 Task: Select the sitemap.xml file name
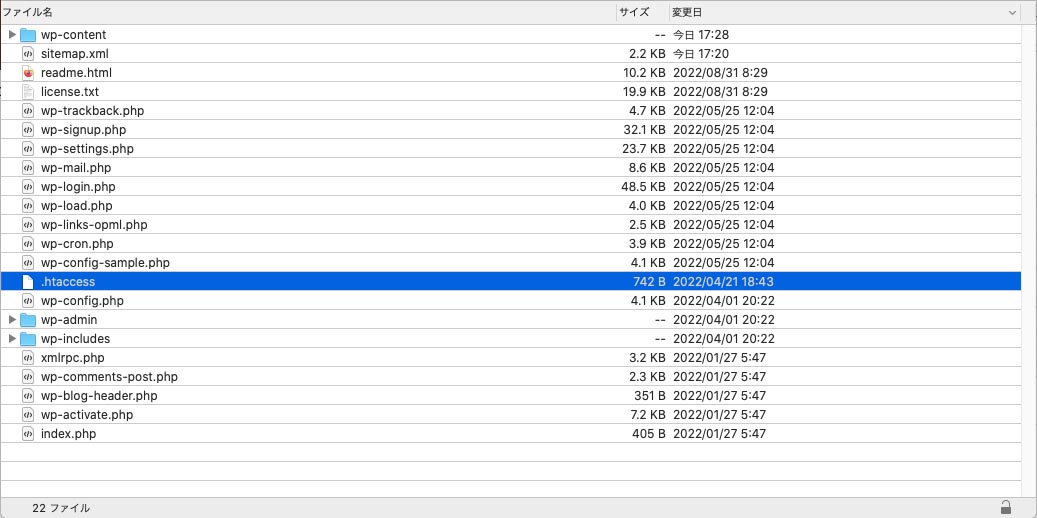75,54
